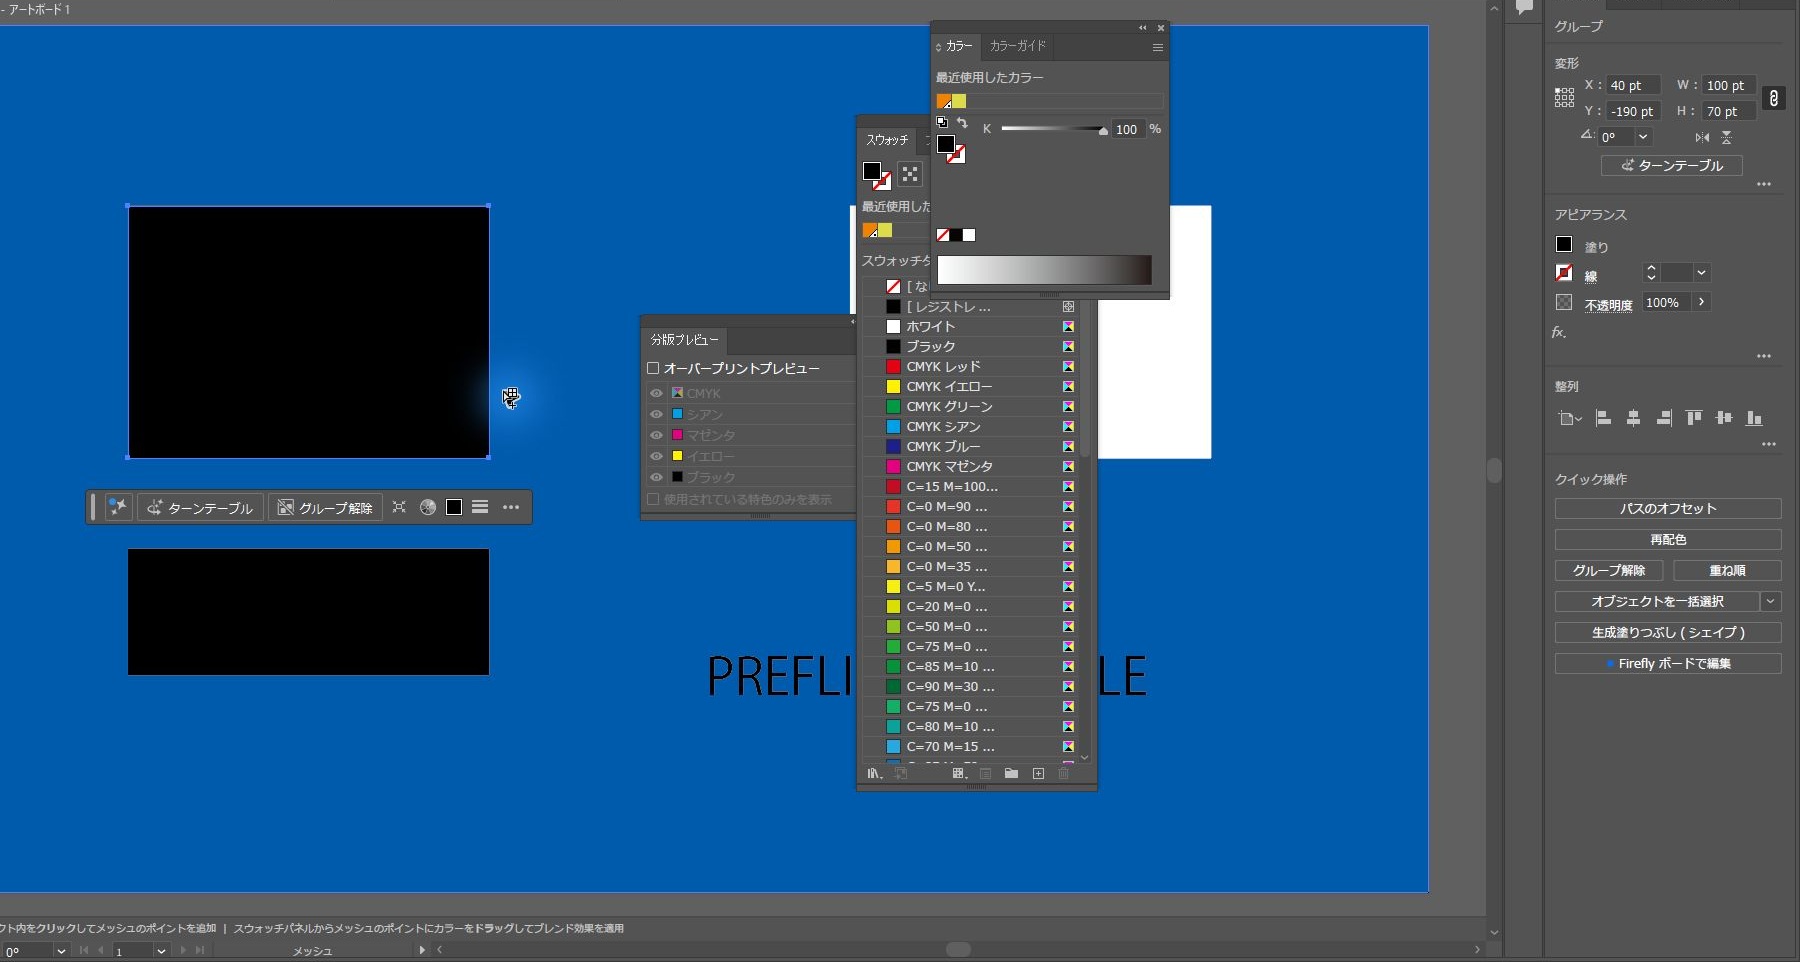1800x962 pixels.
Task: Check 使用されている特色のみを表示 checkbox
Action: pyautogui.click(x=653, y=499)
